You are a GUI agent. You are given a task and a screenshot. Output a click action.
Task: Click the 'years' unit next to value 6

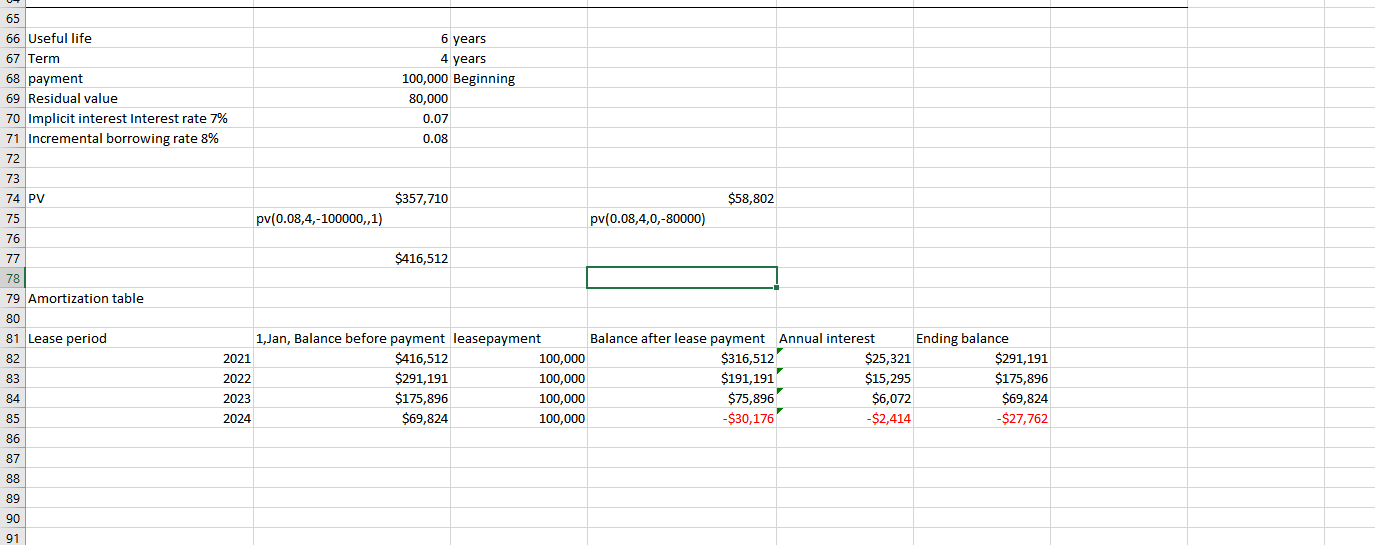[x=519, y=38]
